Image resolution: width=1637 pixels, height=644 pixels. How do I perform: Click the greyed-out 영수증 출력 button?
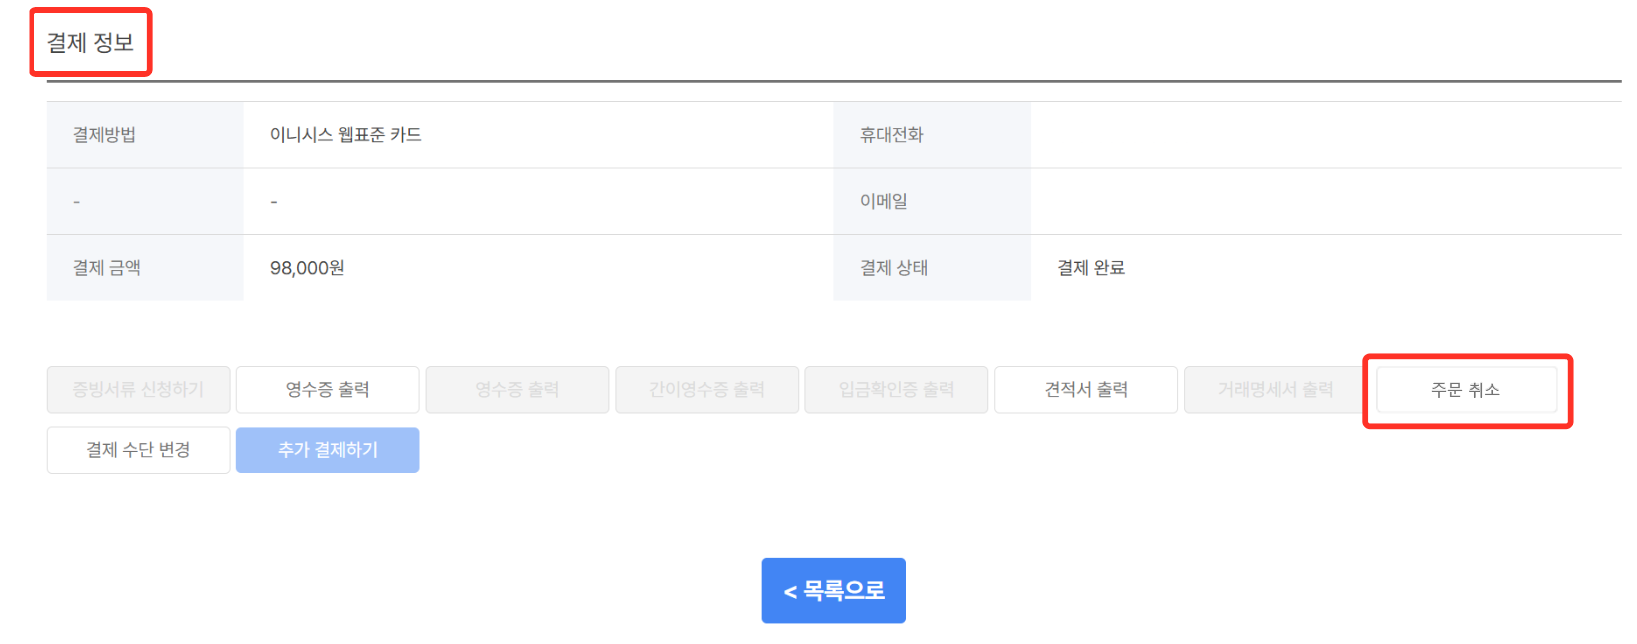pyautogui.click(x=517, y=390)
